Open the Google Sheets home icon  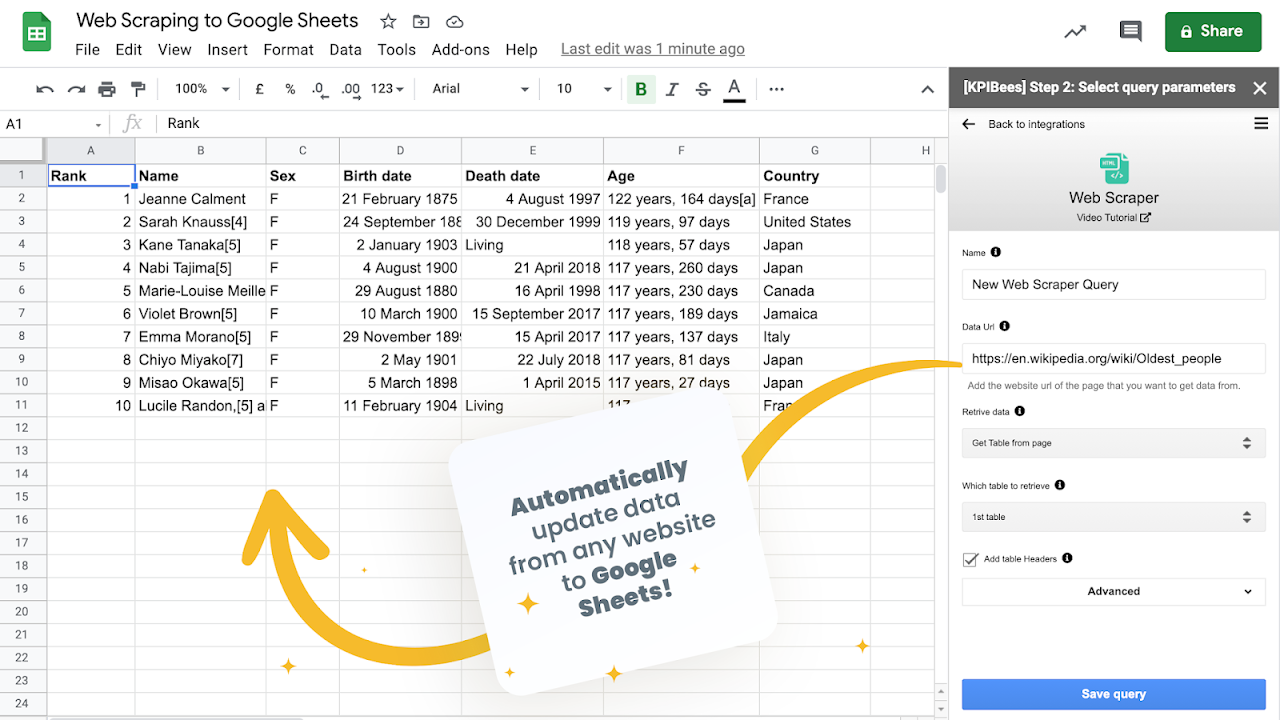(x=37, y=32)
